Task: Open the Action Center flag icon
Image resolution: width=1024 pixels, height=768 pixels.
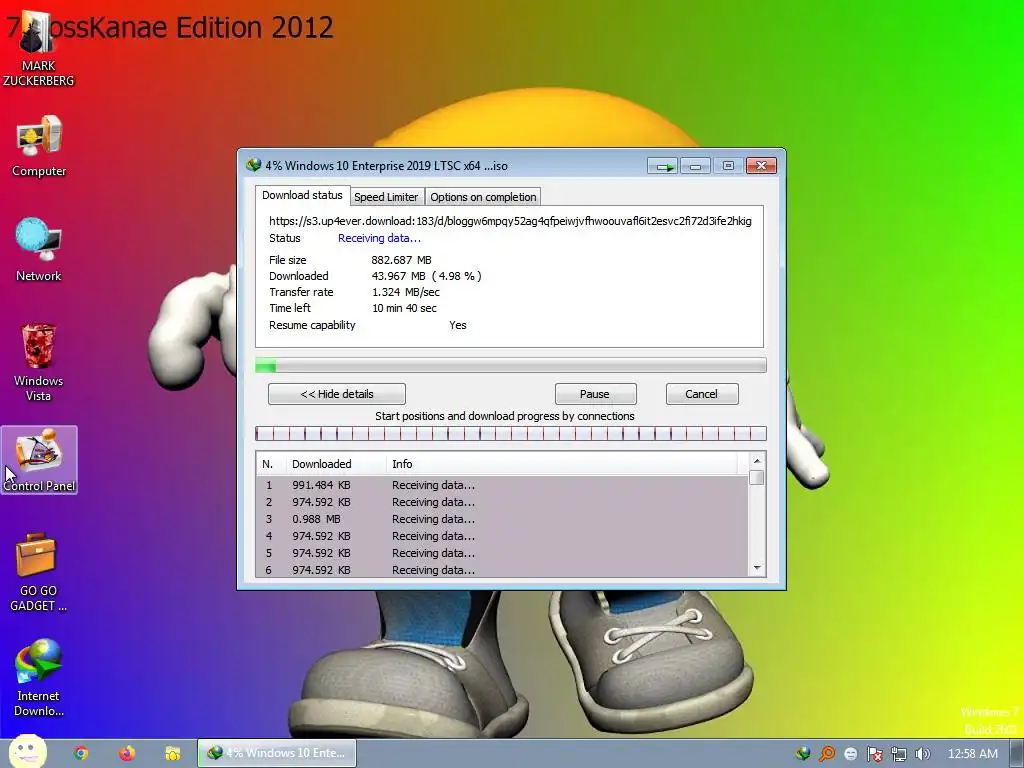Action: click(874, 754)
